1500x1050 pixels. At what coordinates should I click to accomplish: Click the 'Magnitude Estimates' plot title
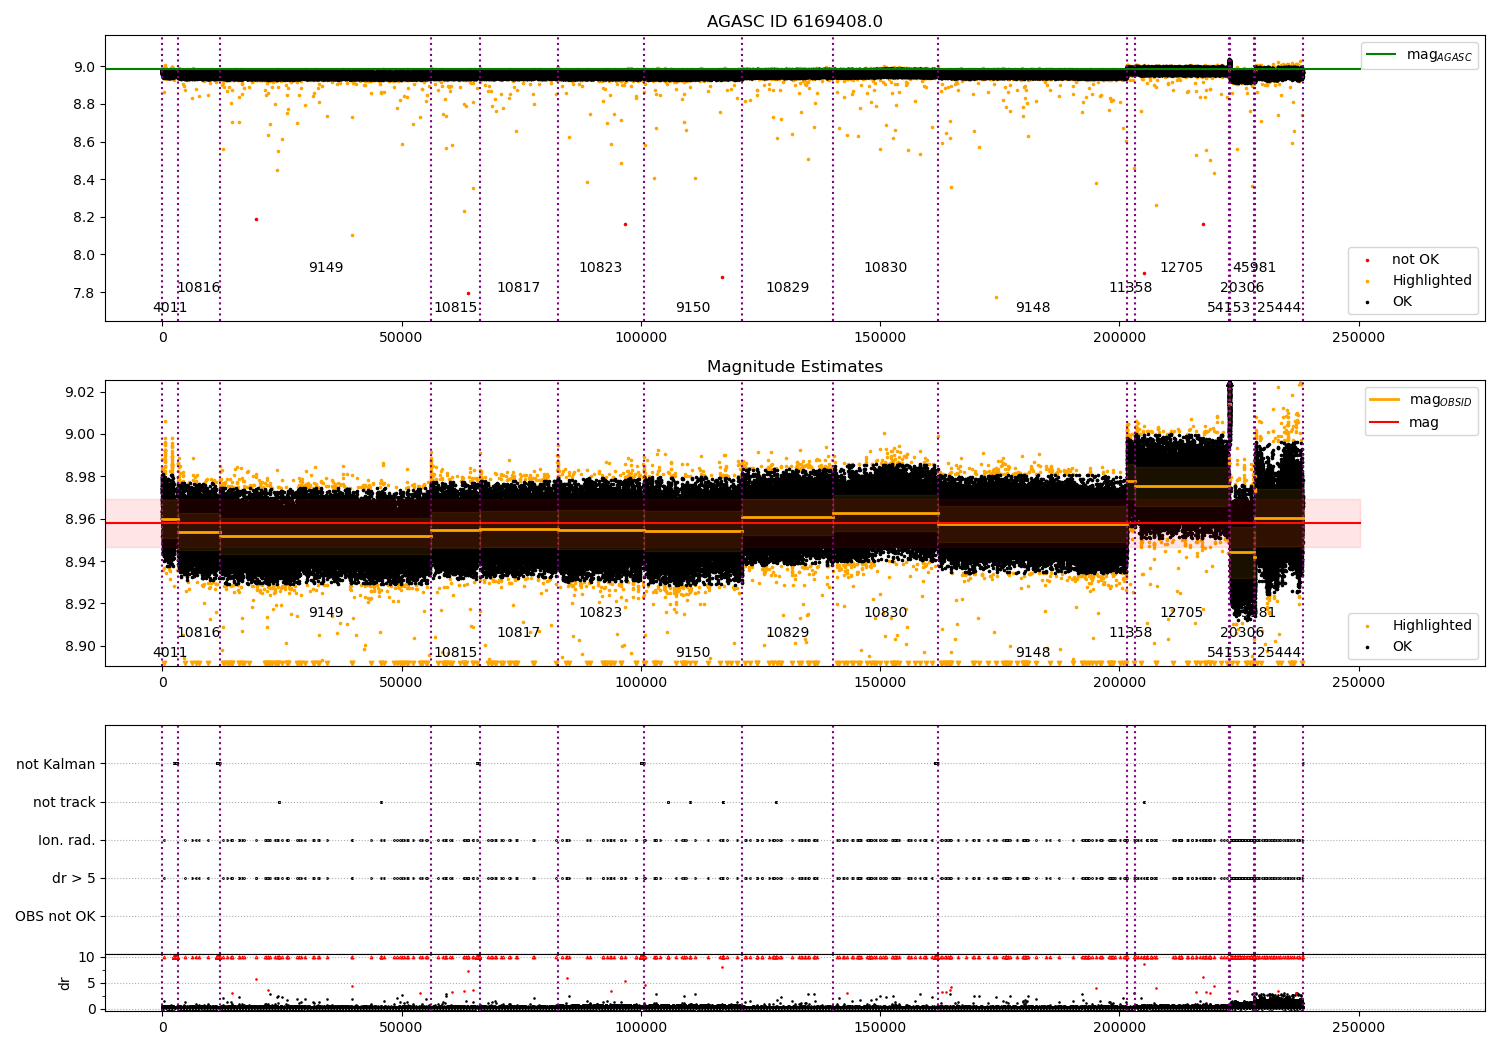click(x=794, y=367)
